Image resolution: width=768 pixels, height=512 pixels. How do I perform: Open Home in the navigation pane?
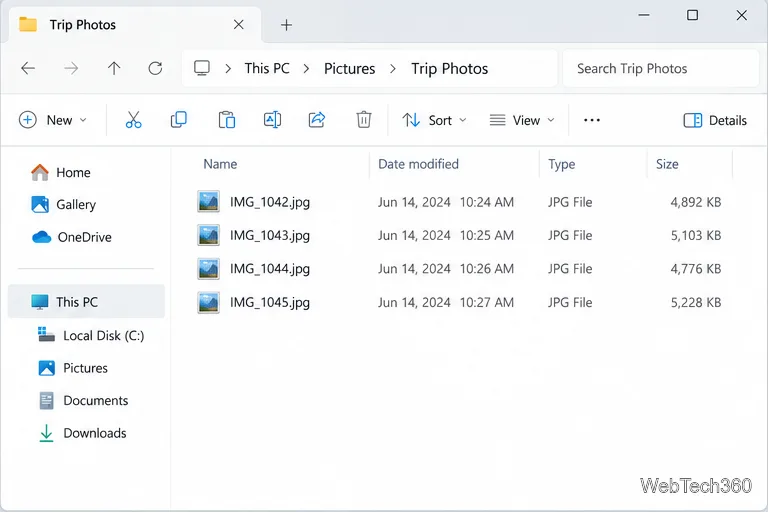[60, 172]
